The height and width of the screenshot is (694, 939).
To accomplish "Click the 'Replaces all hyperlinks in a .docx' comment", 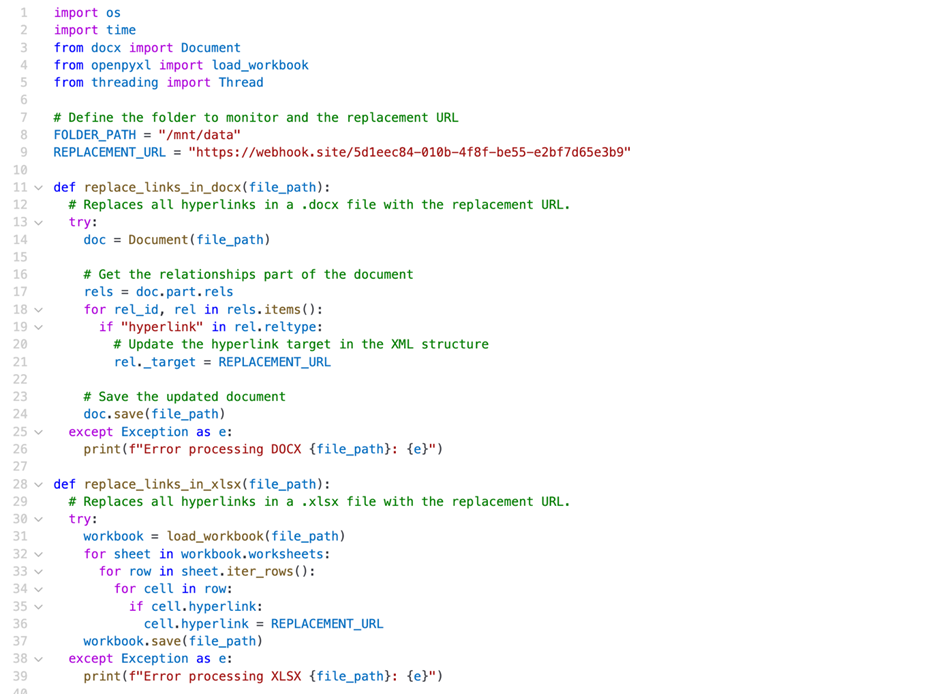I will 319,205.
